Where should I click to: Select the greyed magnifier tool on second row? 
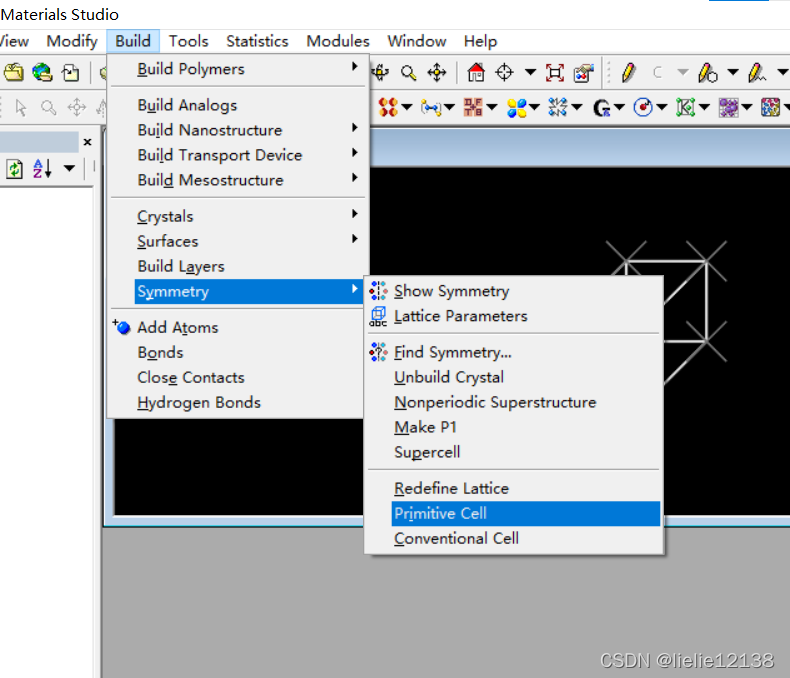[49, 107]
